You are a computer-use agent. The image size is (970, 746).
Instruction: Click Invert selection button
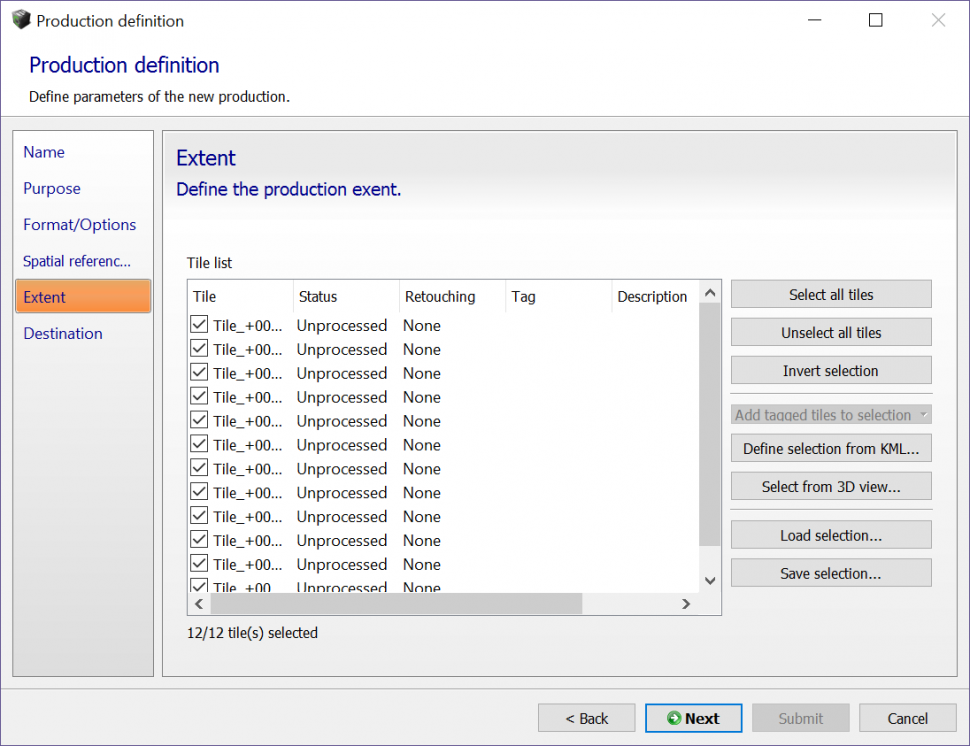831,371
